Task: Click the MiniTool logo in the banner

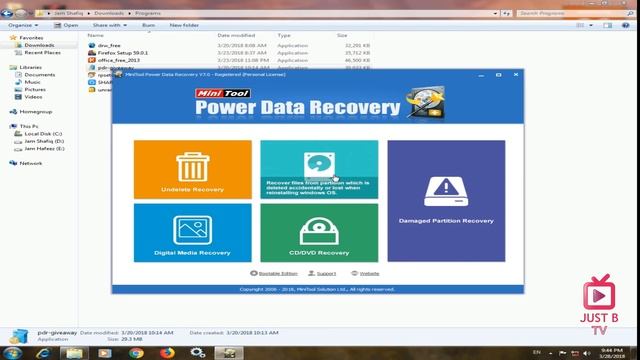Action: 223,93
